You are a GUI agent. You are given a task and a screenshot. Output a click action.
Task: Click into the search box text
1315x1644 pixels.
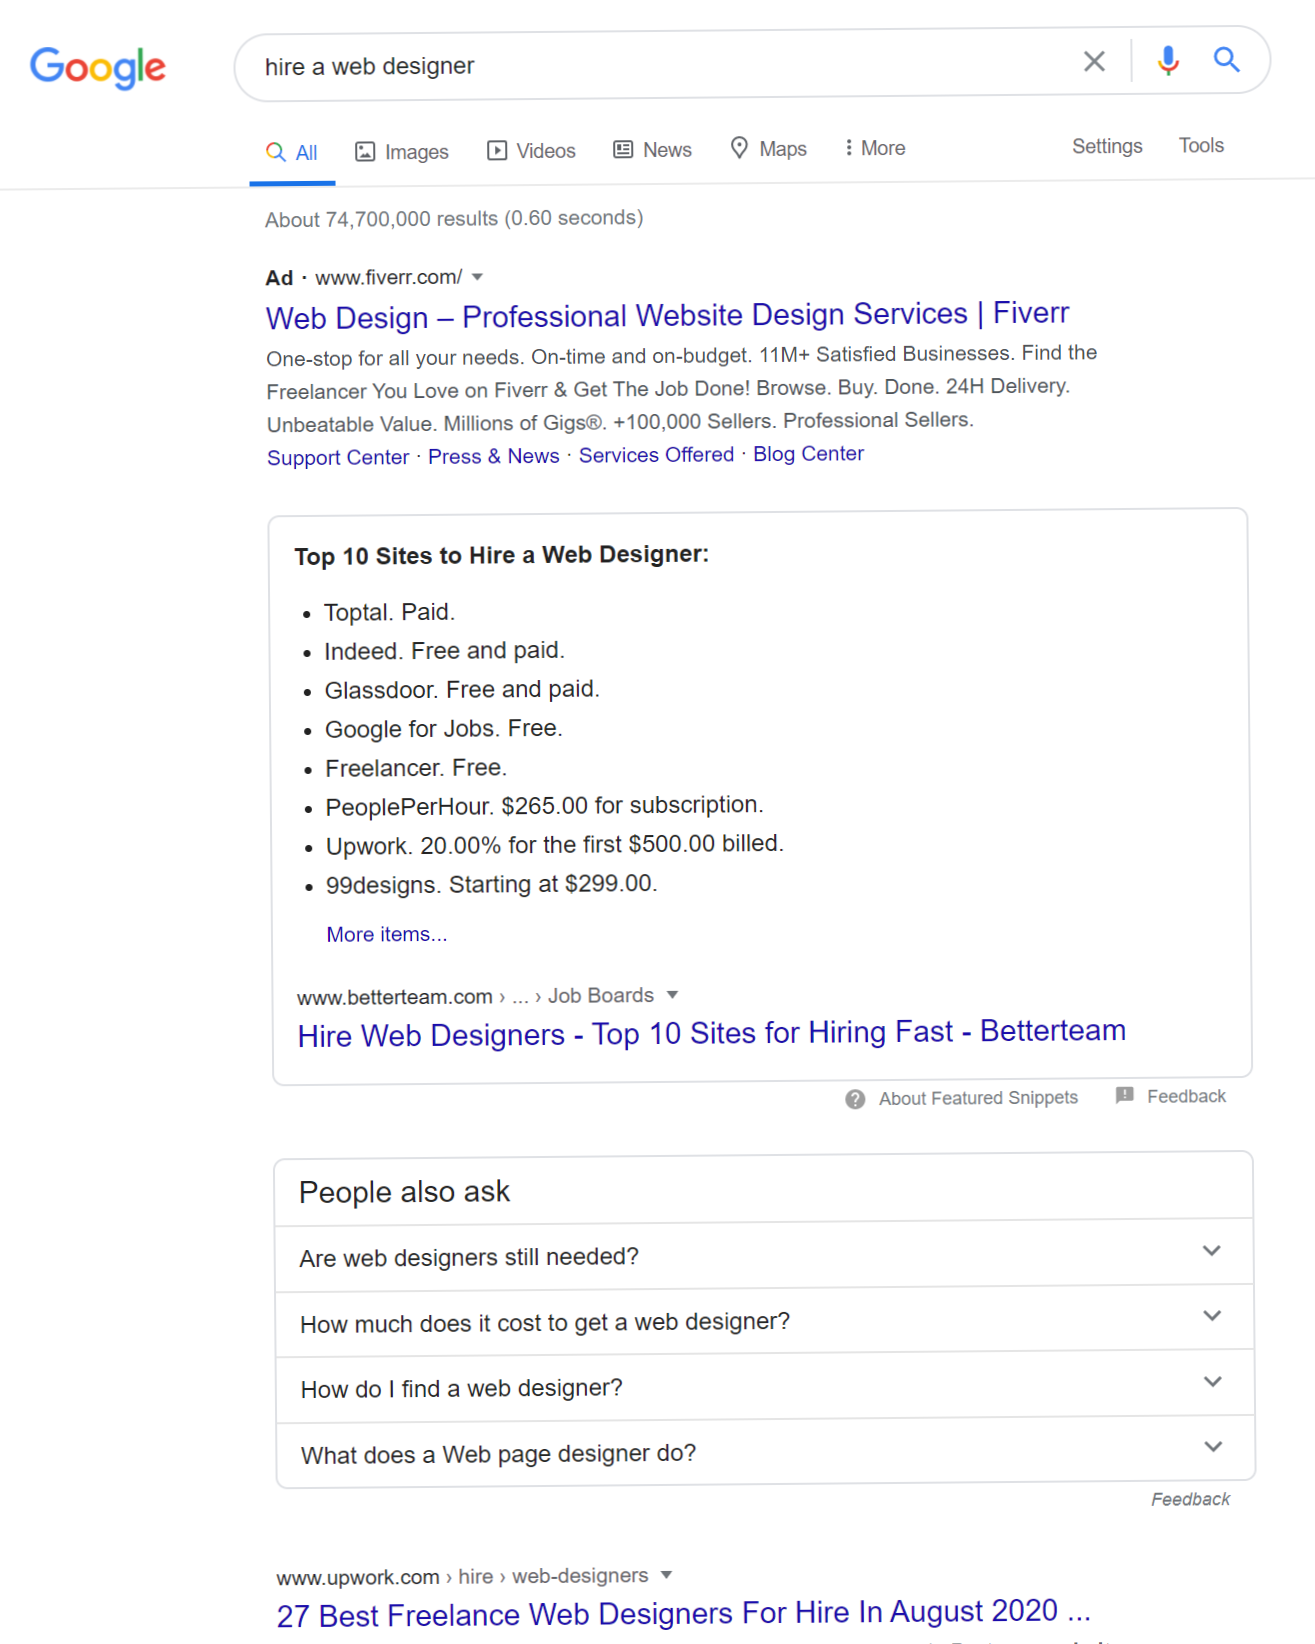coord(369,66)
